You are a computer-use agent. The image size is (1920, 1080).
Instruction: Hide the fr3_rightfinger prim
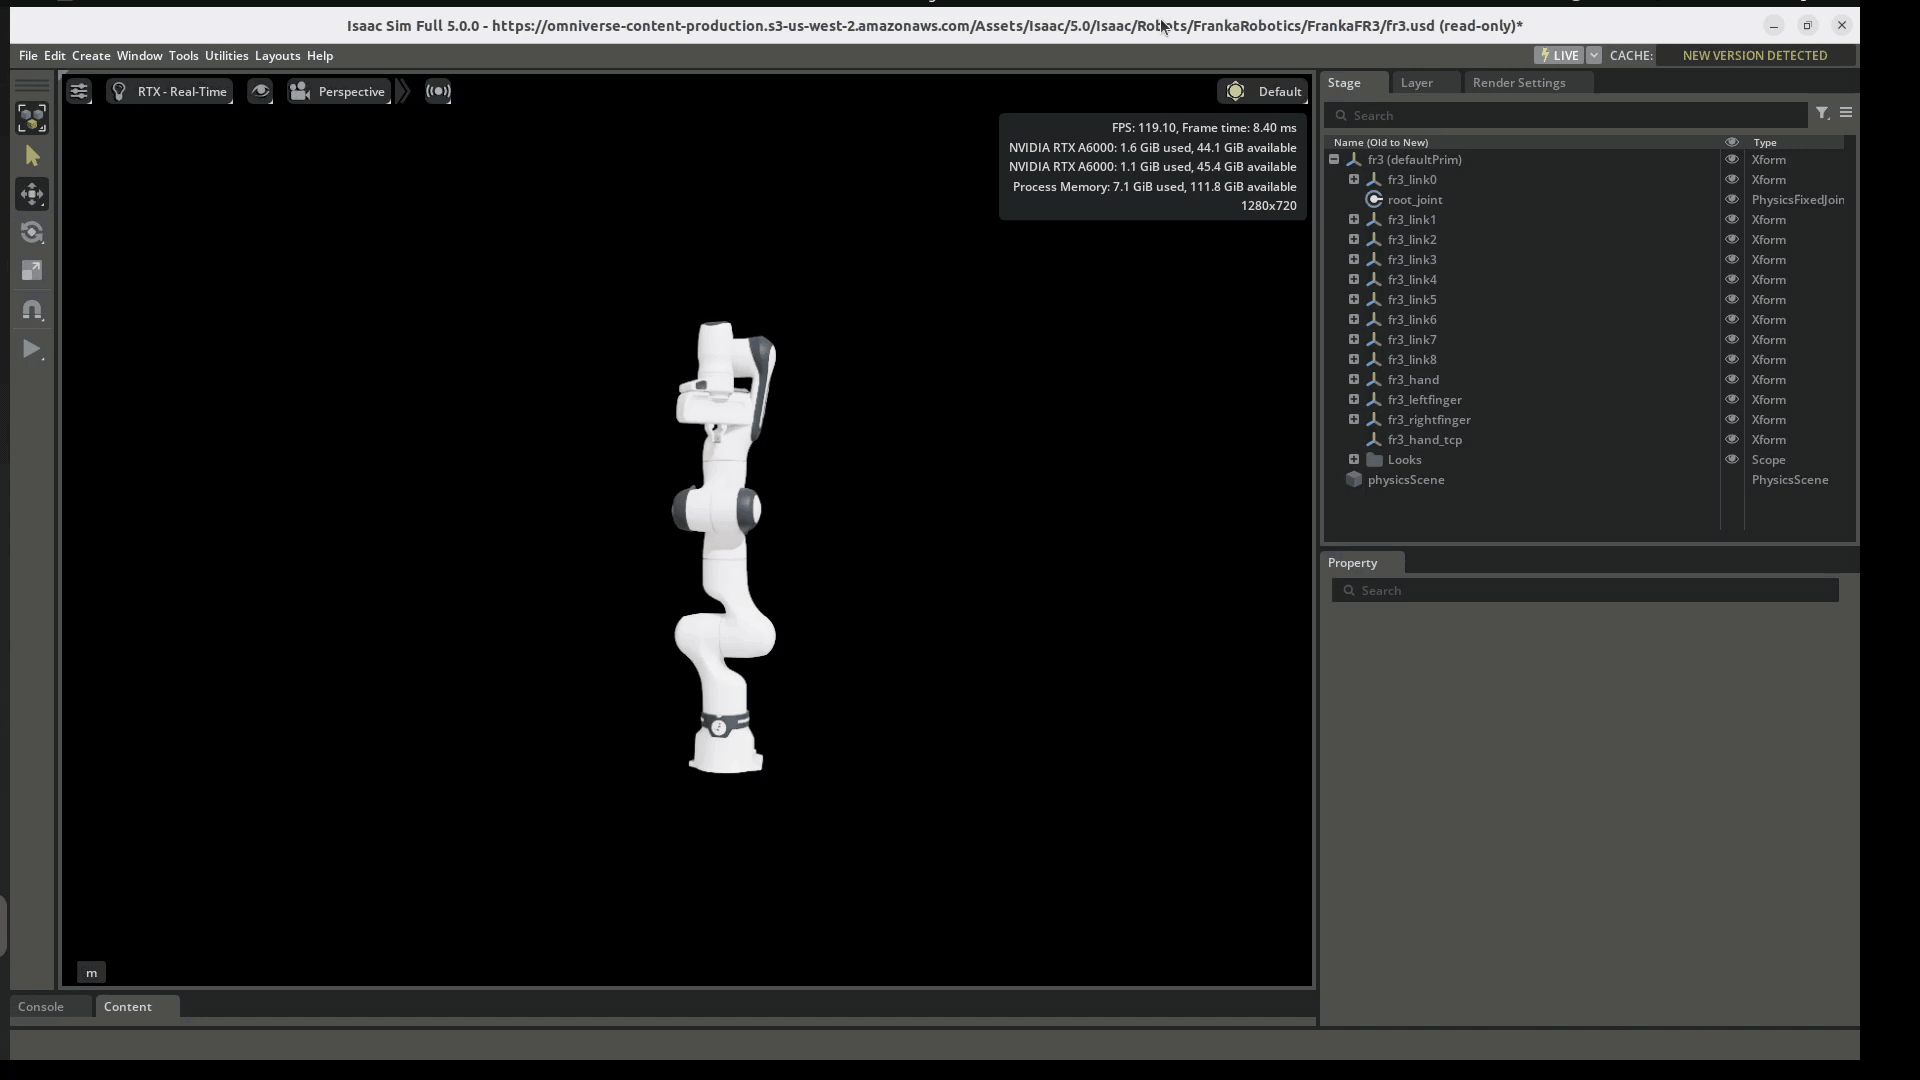1732,420
